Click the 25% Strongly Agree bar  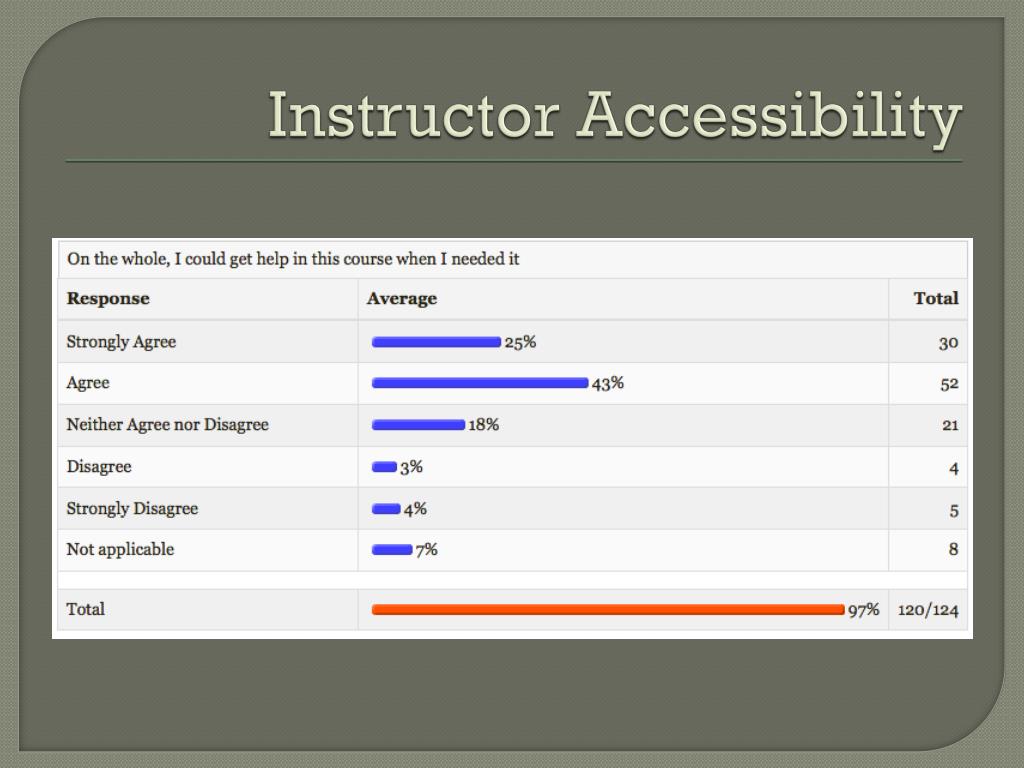click(x=436, y=342)
